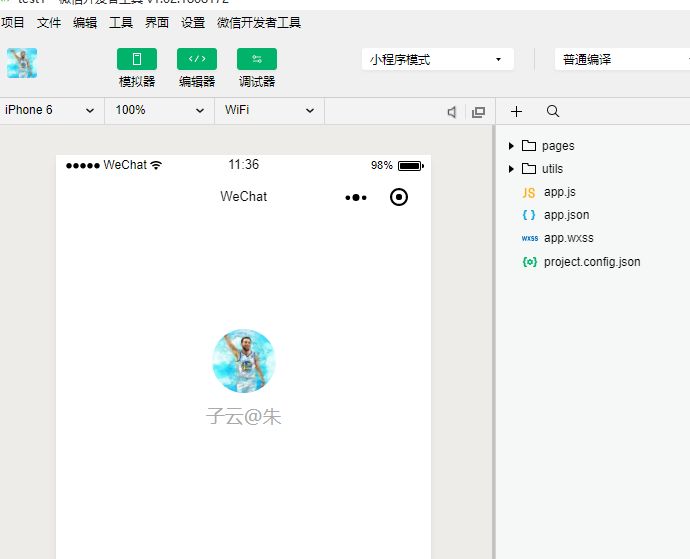Click the WeChat page title in simulator
This screenshot has width=690, height=559.
point(244,196)
